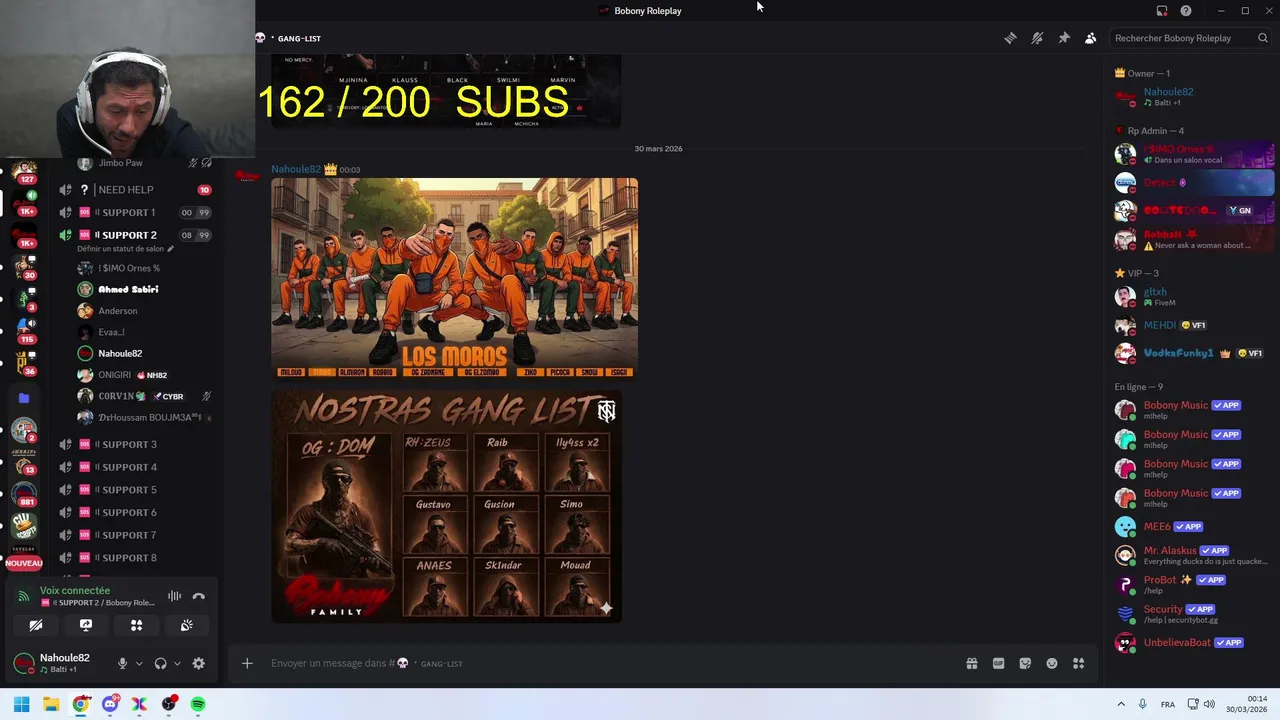1280x720 pixels.
Task: Start an activity
Action: [x=137, y=625]
